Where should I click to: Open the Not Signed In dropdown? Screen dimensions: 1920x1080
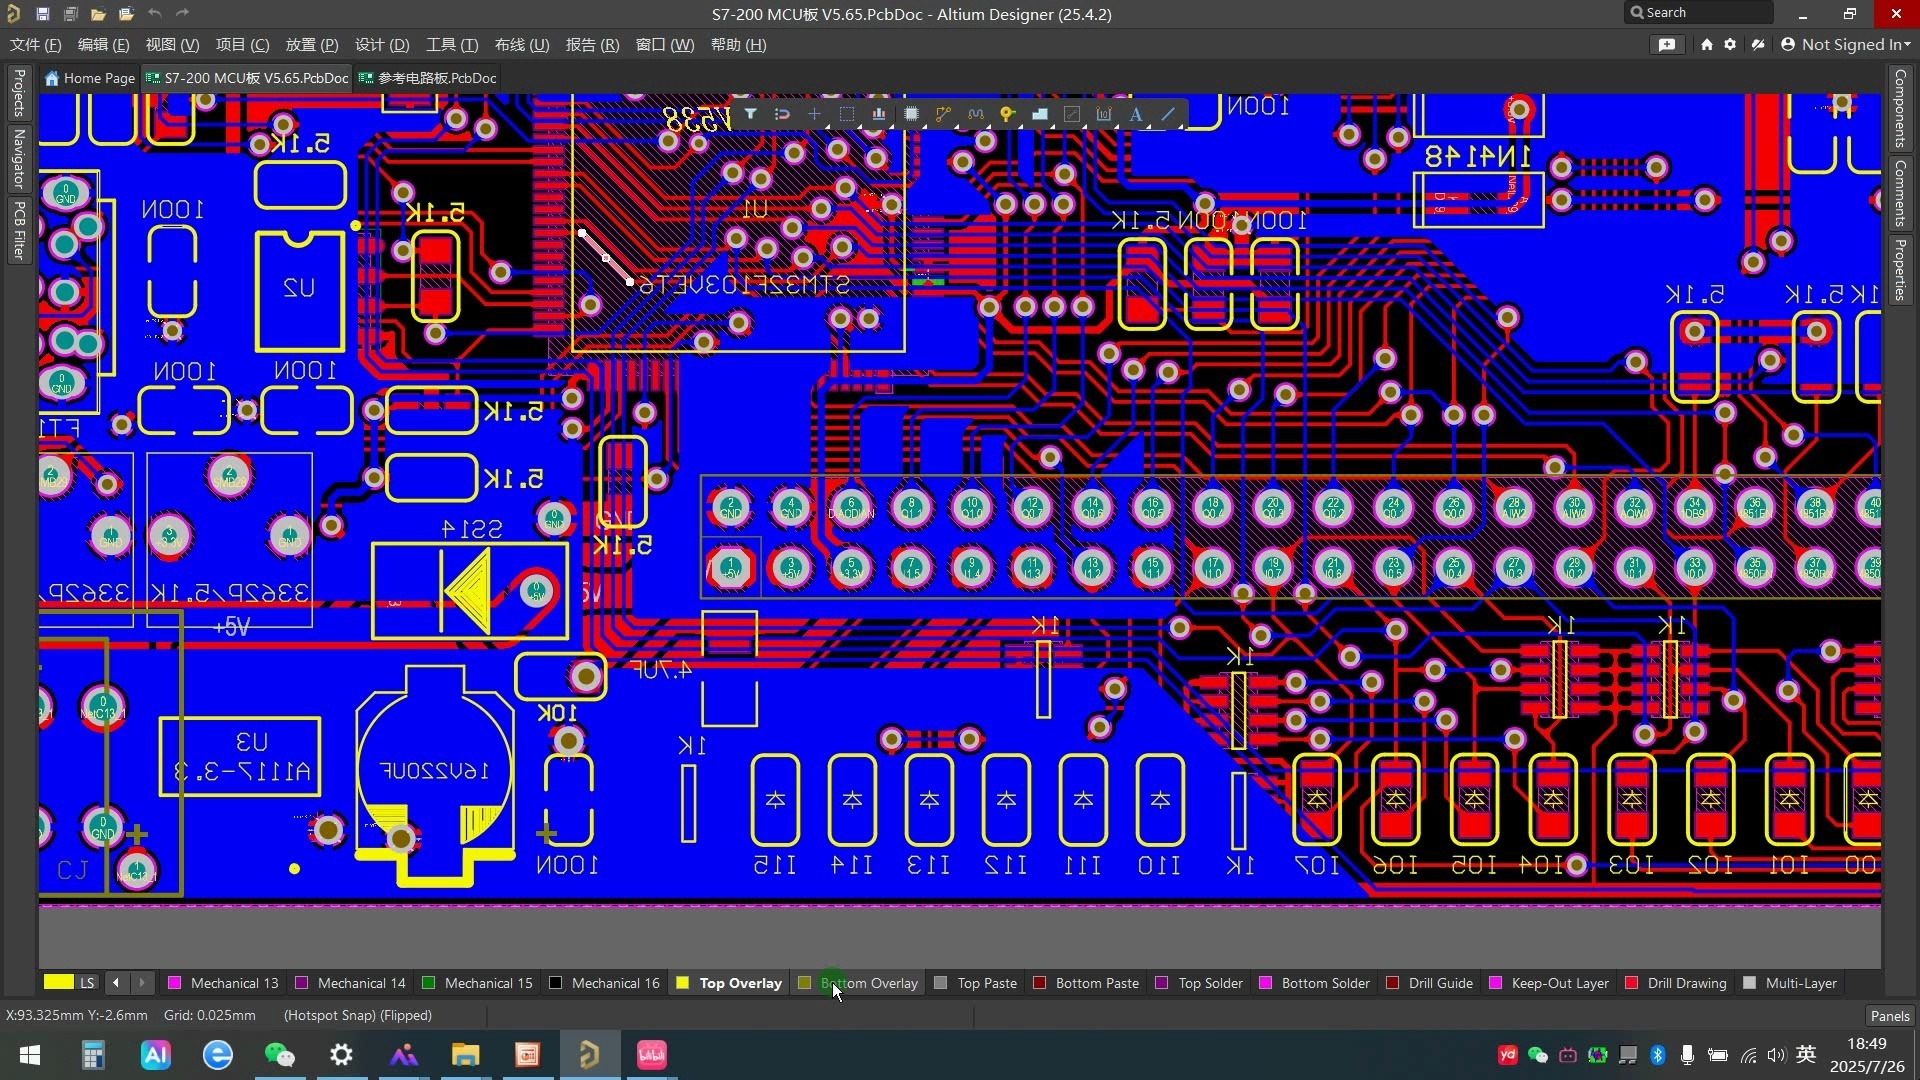(x=1846, y=44)
